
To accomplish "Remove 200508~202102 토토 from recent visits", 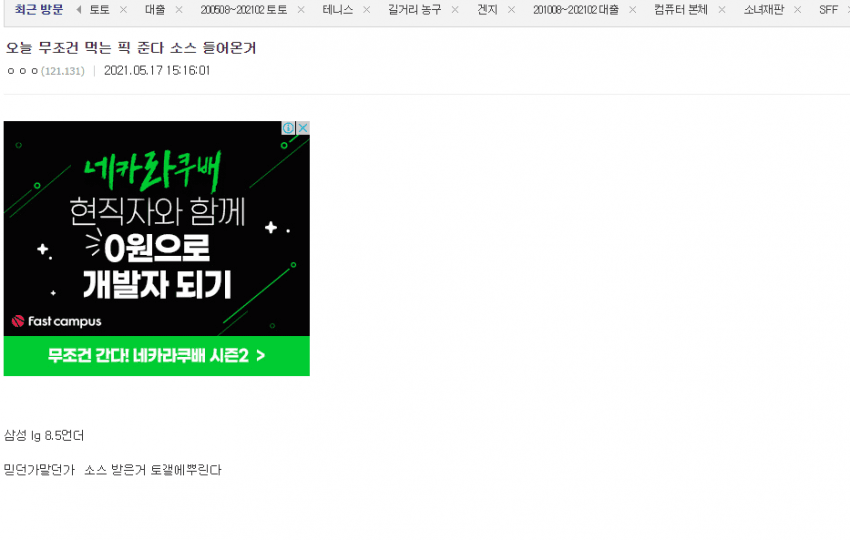I will [x=301, y=10].
